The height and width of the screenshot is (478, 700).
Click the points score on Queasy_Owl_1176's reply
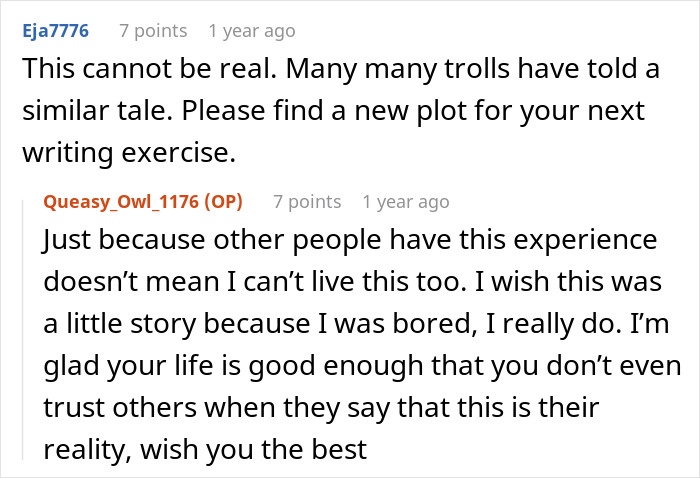[307, 202]
